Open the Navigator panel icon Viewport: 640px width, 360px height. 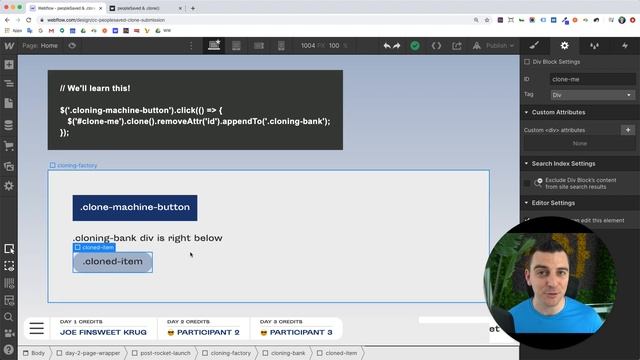9,84
